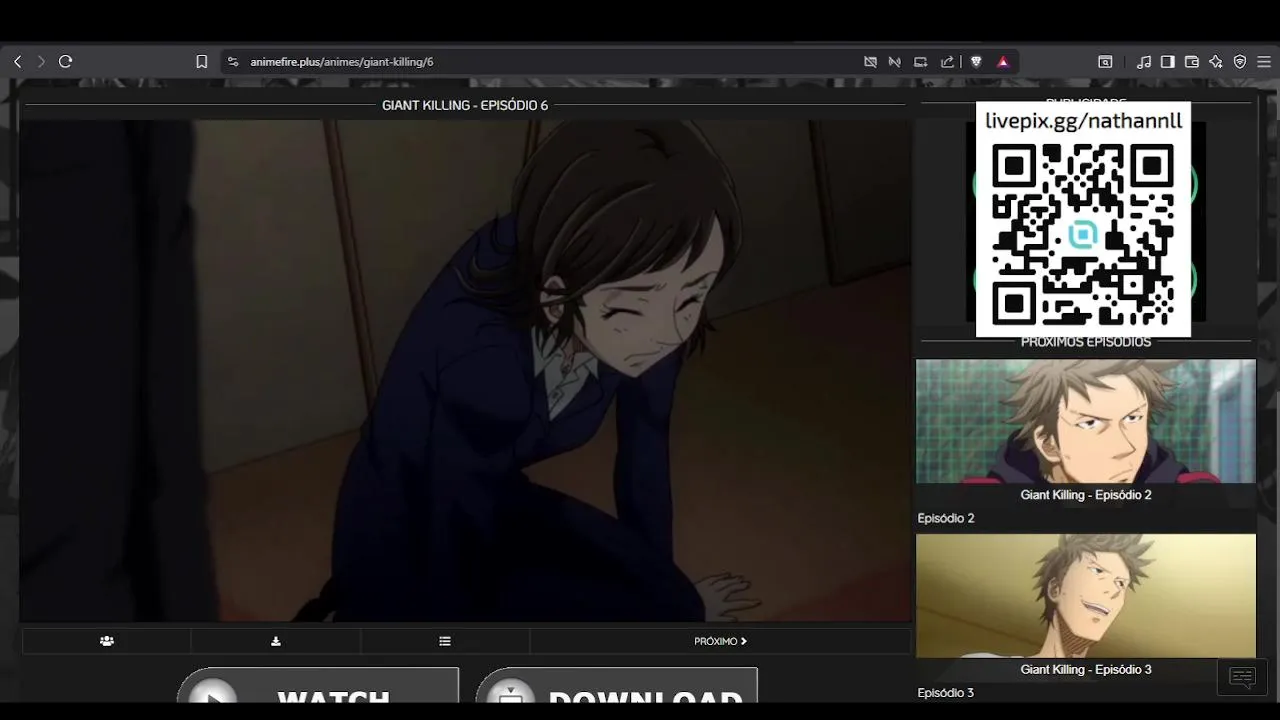Open Brave Rewards triangle icon

pyautogui.click(x=1003, y=62)
